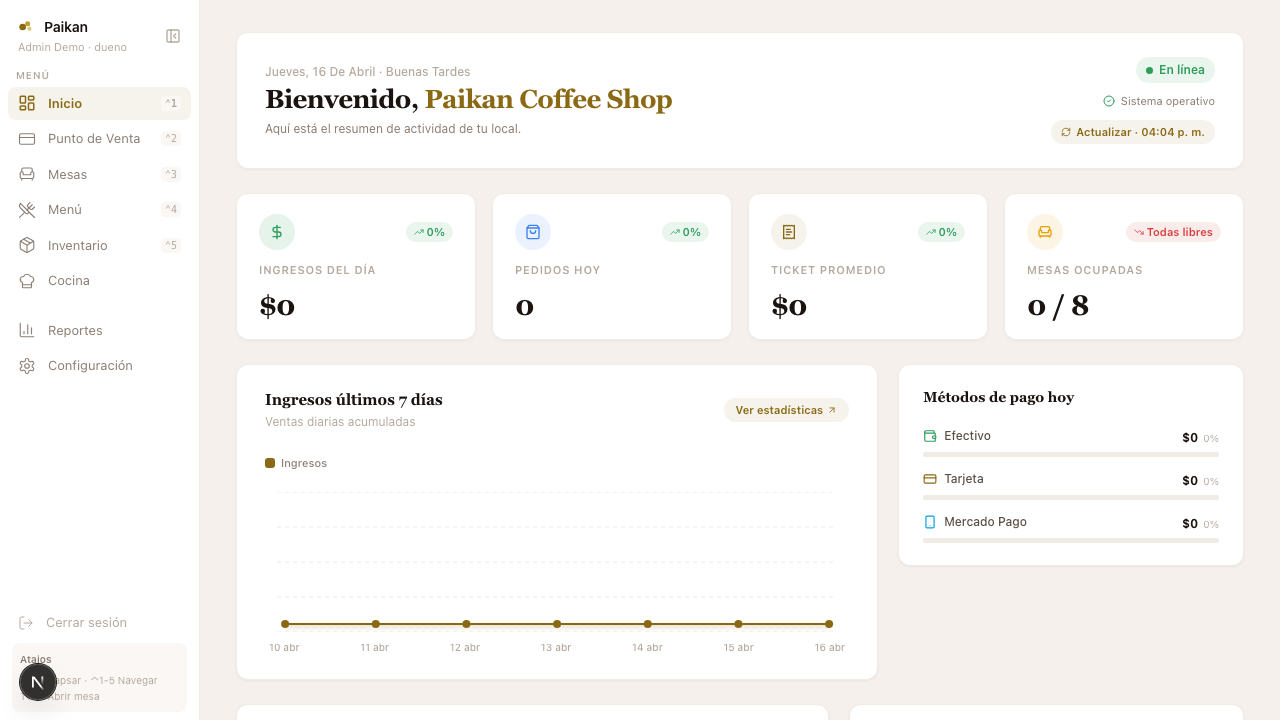The height and width of the screenshot is (720, 1280).
Task: Click the Sistema operativo check icon
Action: [1109, 101]
